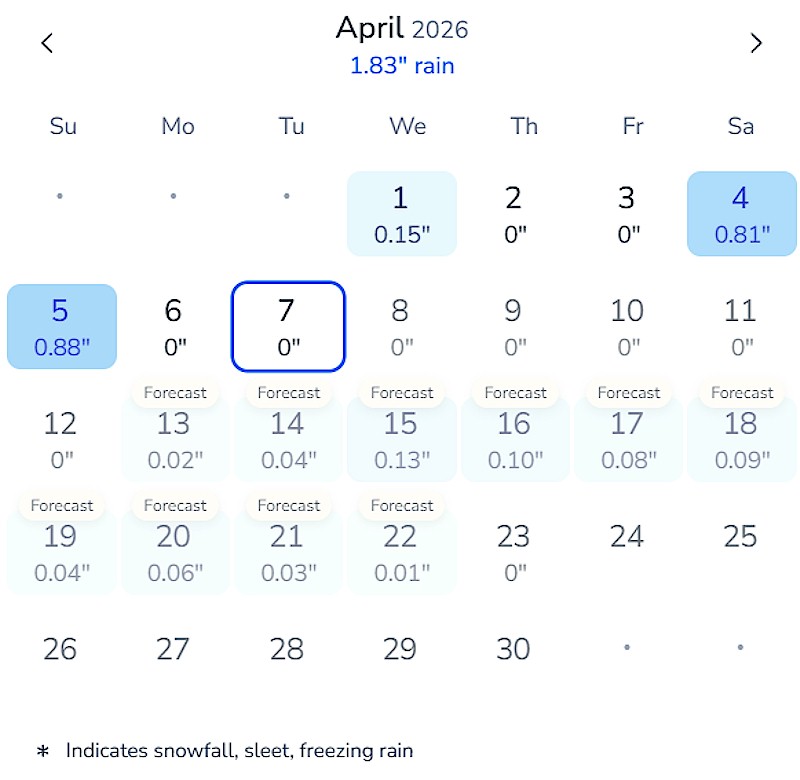Choose April 30 on the calendar
The image size is (800, 780).
tap(514, 649)
